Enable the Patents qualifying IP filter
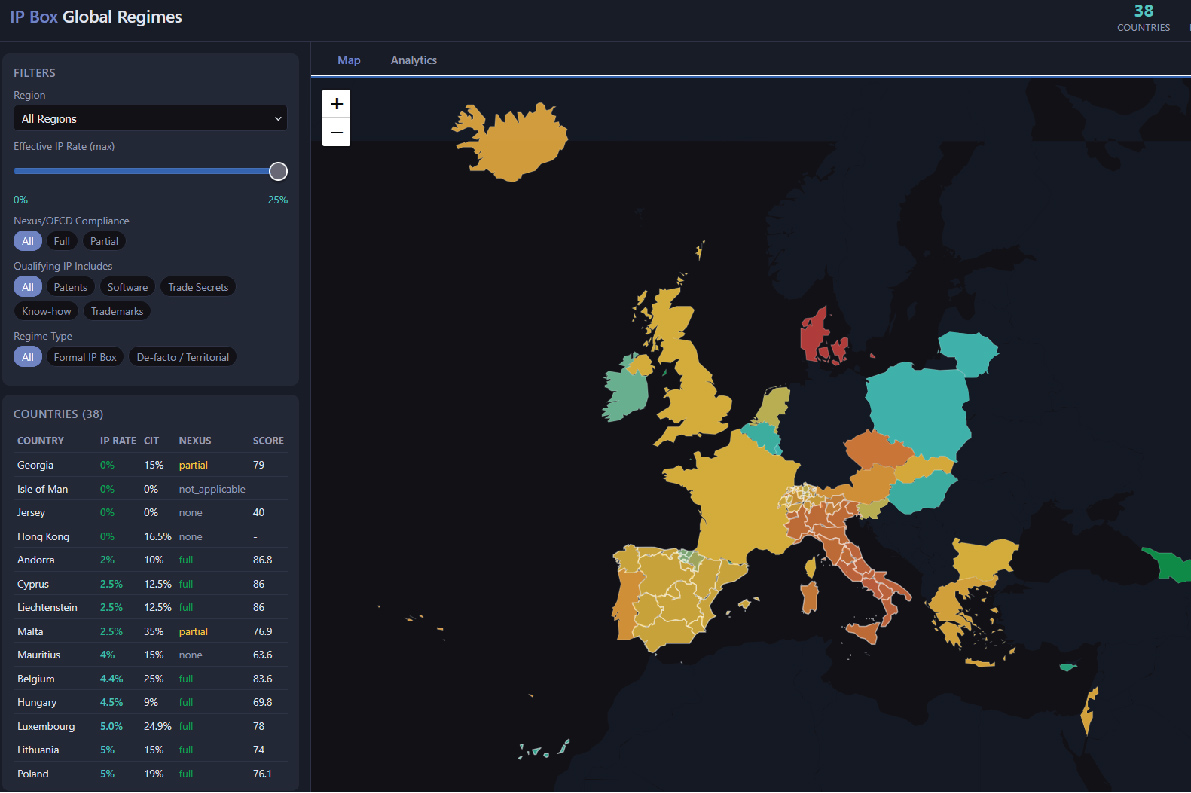The width and height of the screenshot is (1191, 793). [x=70, y=287]
